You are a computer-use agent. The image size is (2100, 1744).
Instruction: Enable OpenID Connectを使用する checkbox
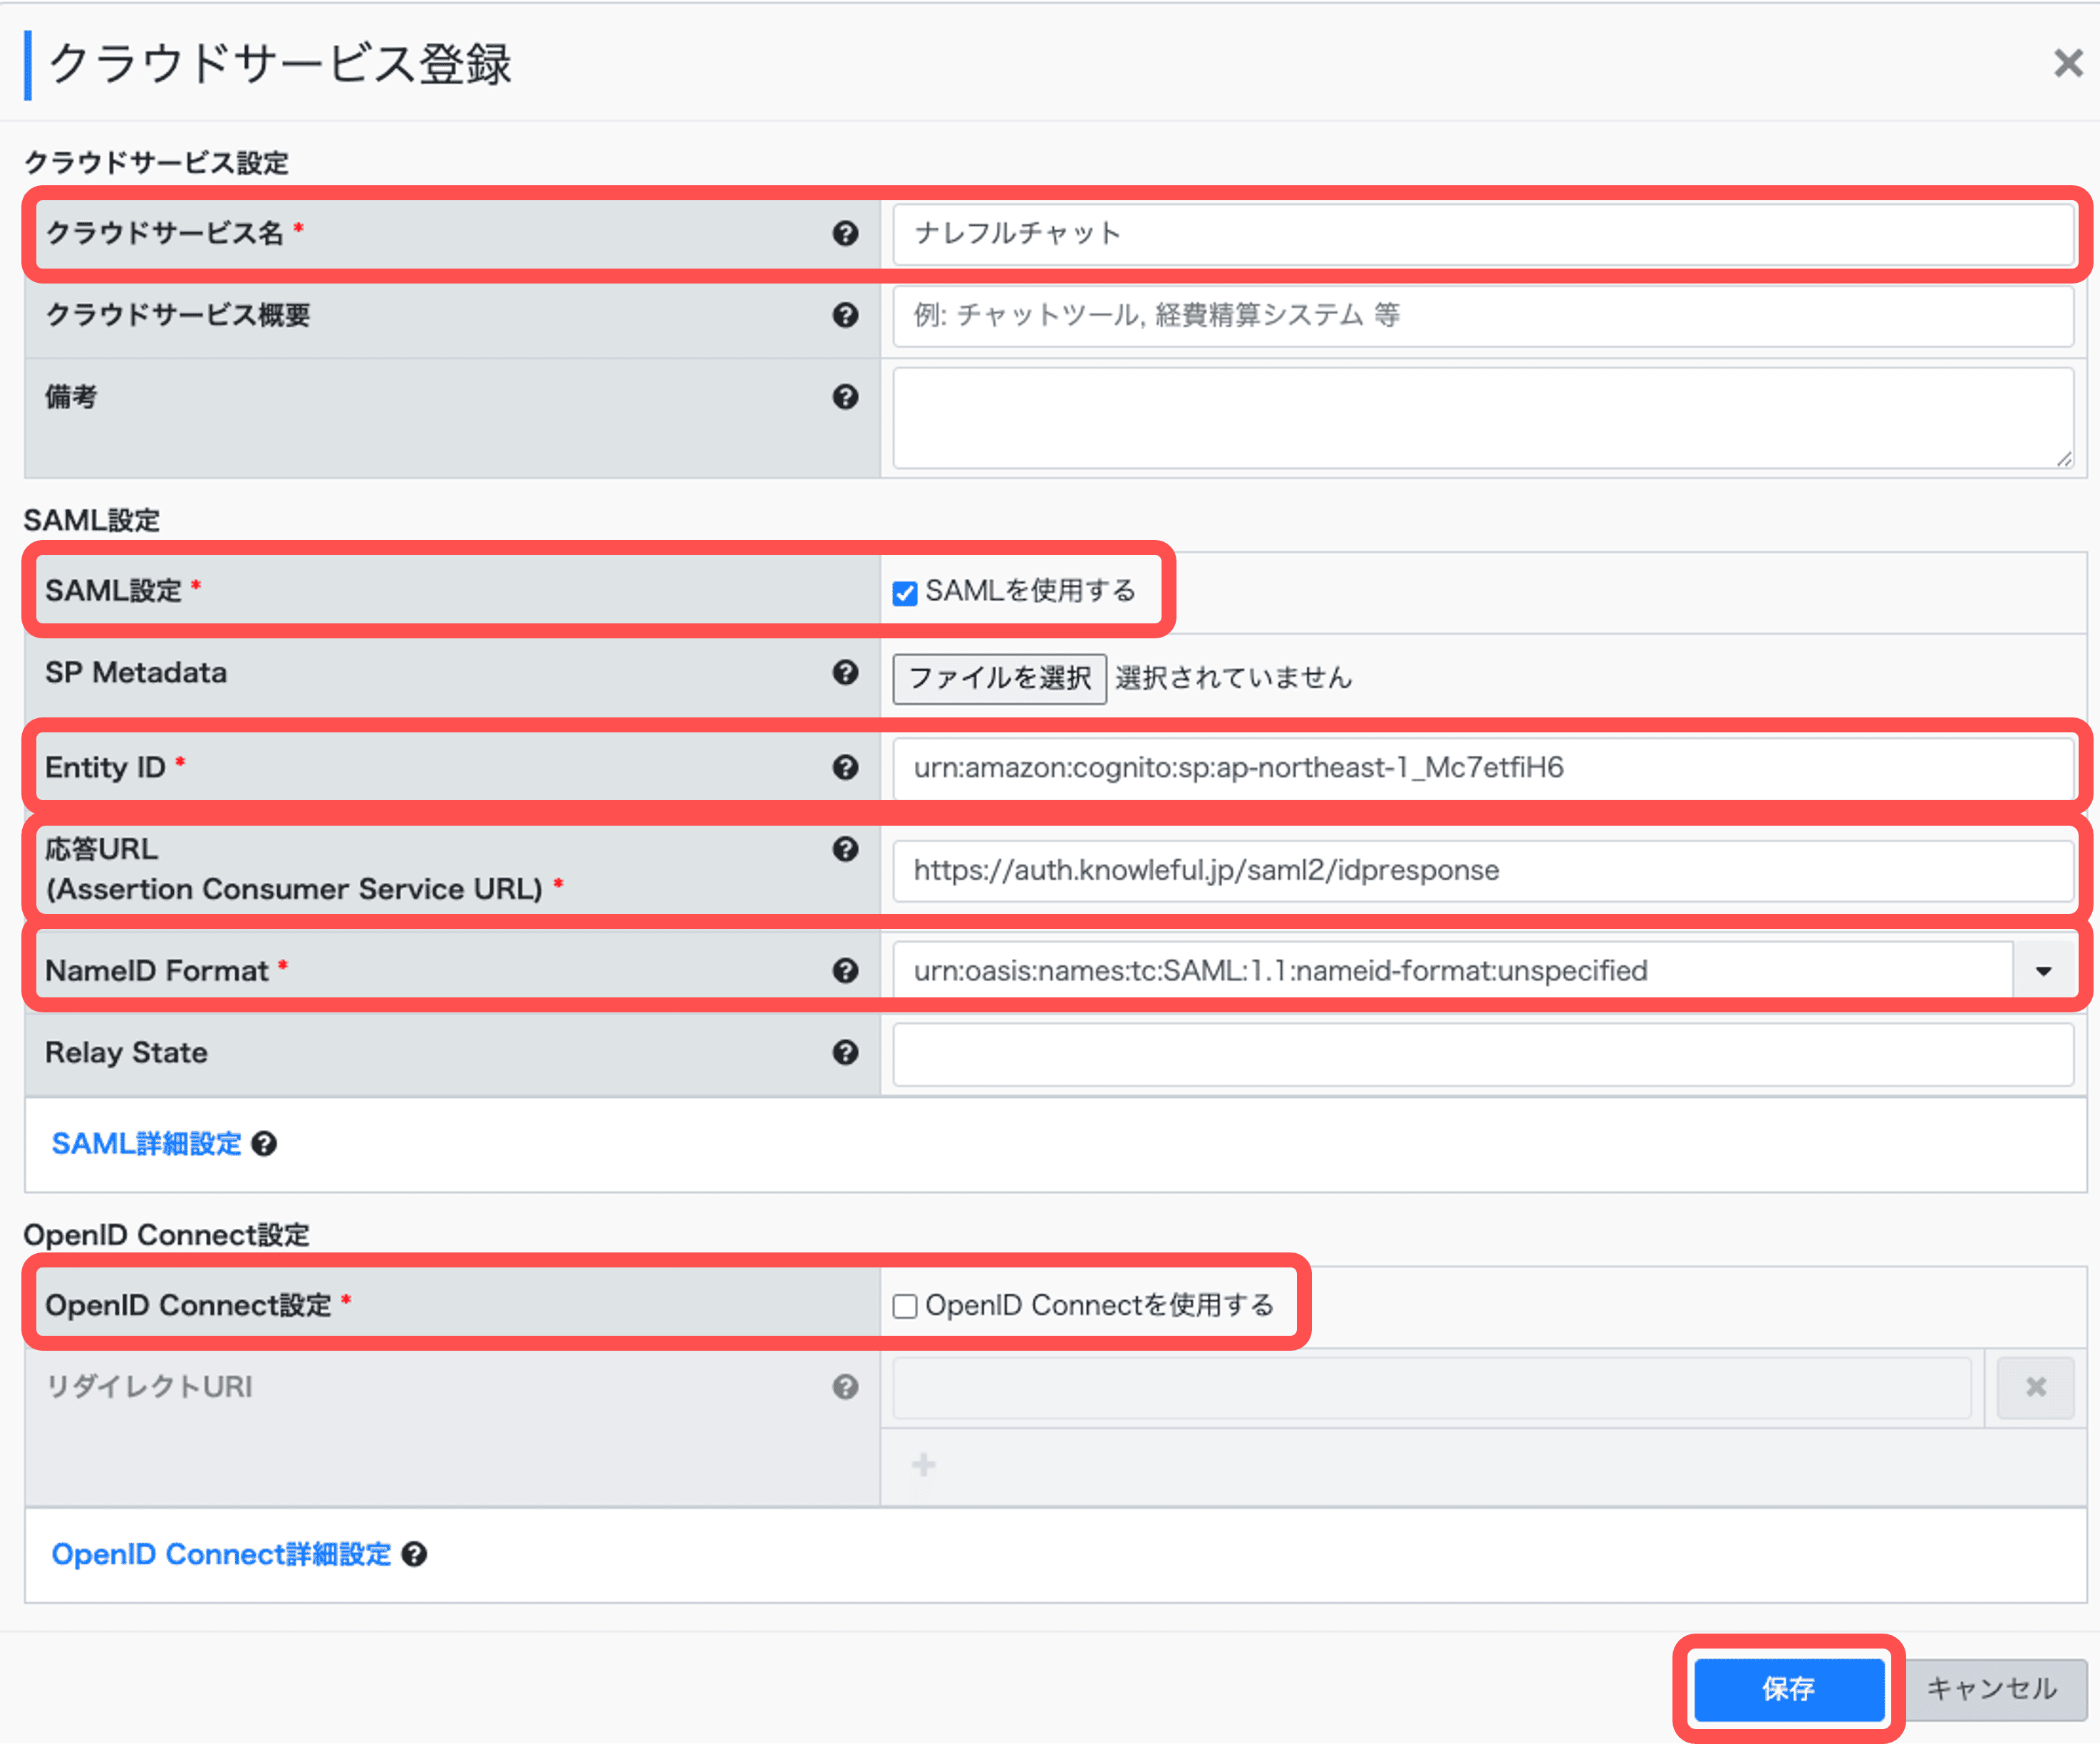click(x=905, y=1306)
